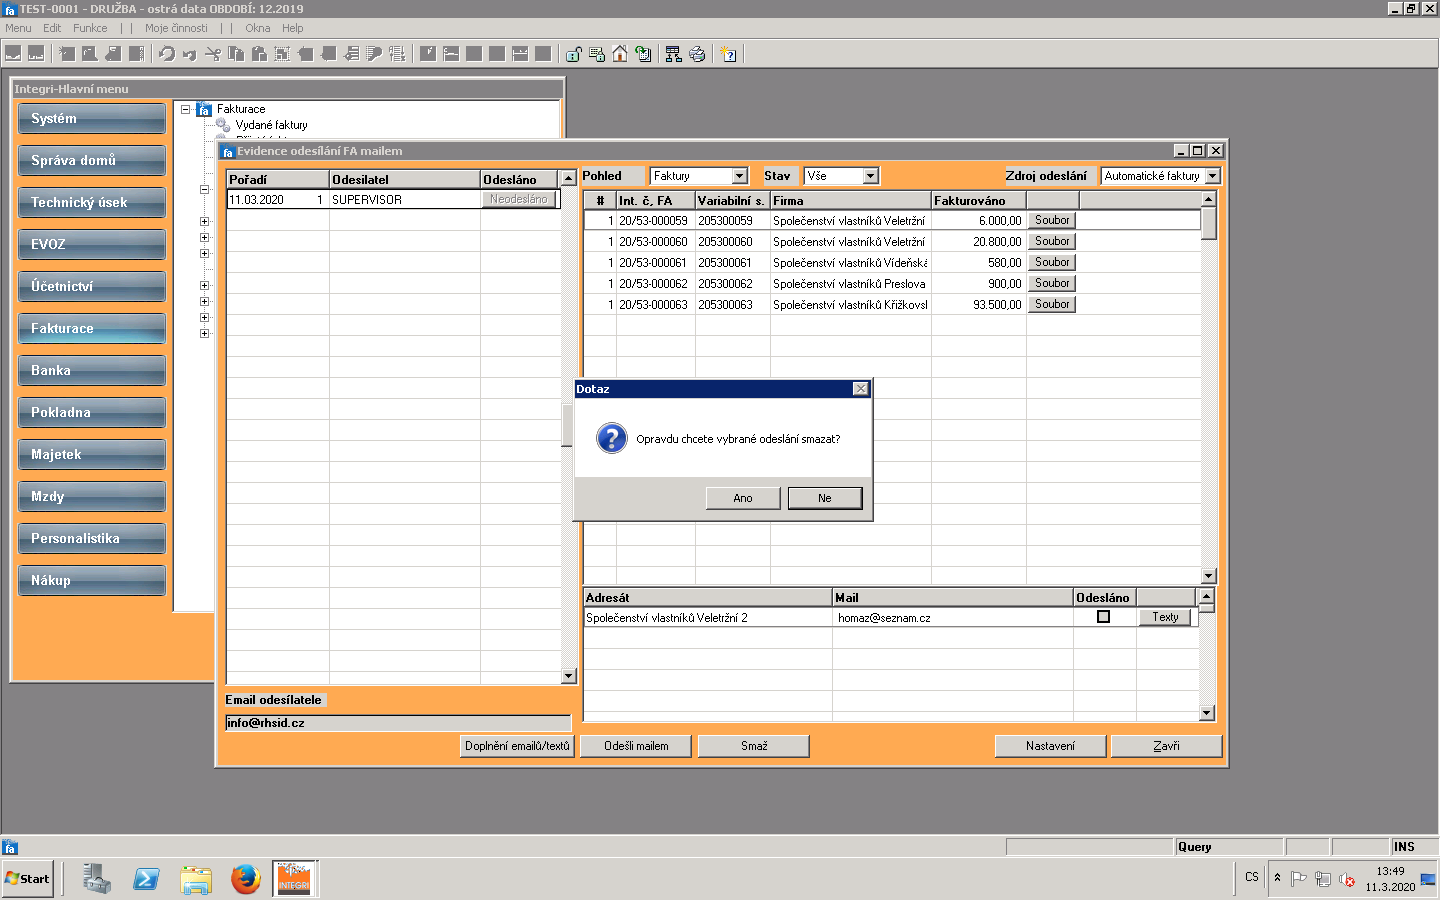Click the house icon in the toolbar
Screen dimensions: 1440x900
coord(620,54)
